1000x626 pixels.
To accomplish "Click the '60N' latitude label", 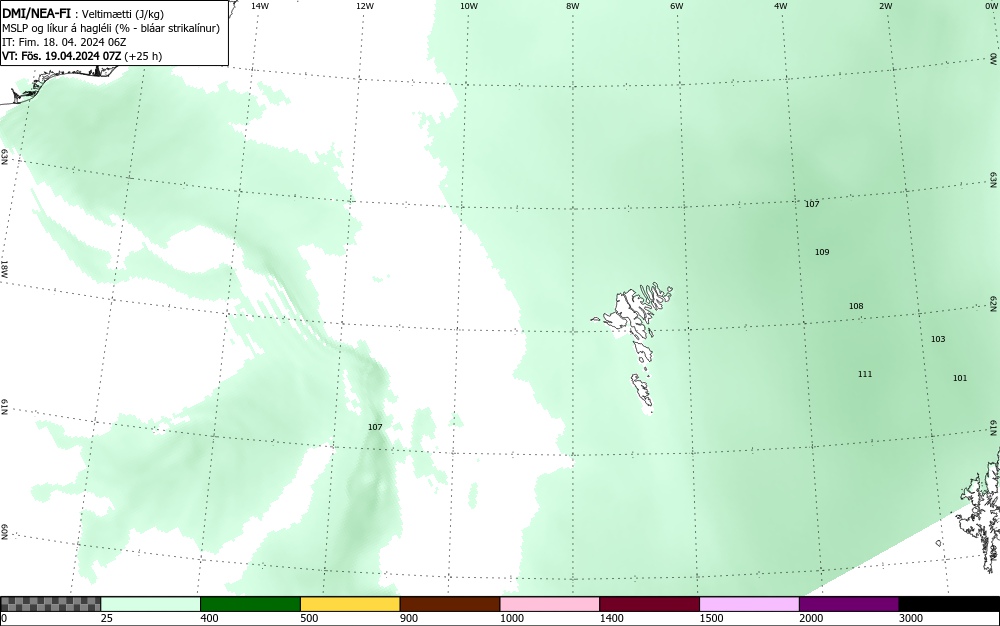I will tap(4, 532).
